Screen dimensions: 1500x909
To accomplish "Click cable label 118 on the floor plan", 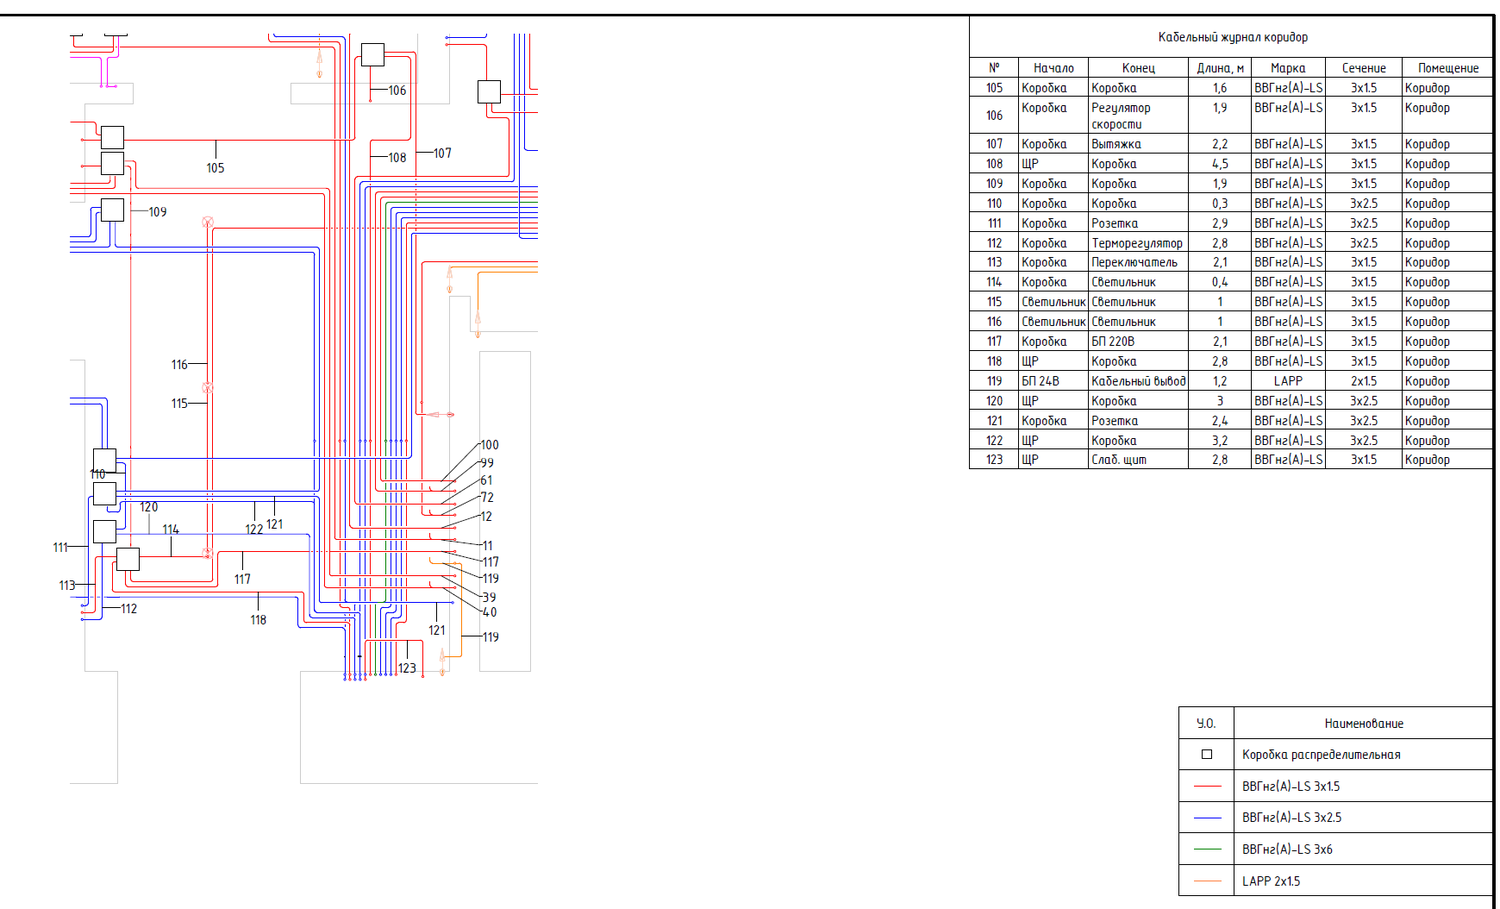I will click(x=258, y=620).
